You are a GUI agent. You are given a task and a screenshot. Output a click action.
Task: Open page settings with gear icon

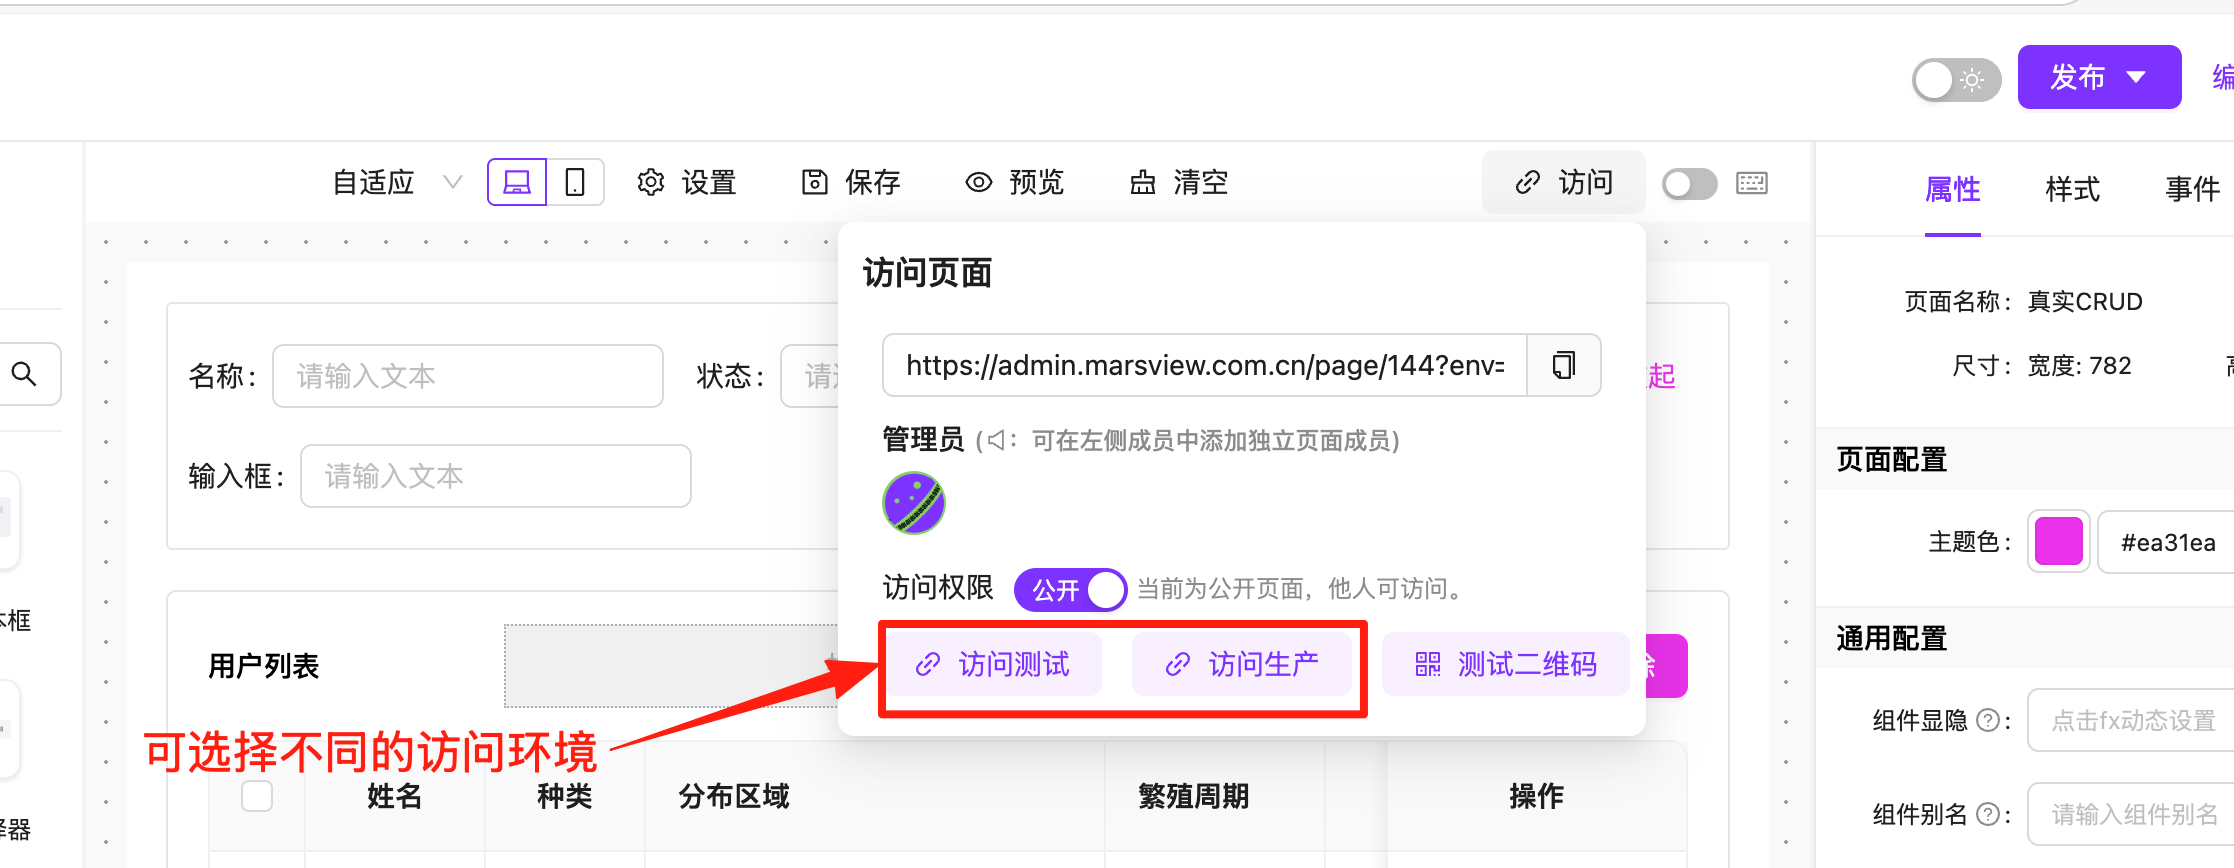click(x=686, y=182)
